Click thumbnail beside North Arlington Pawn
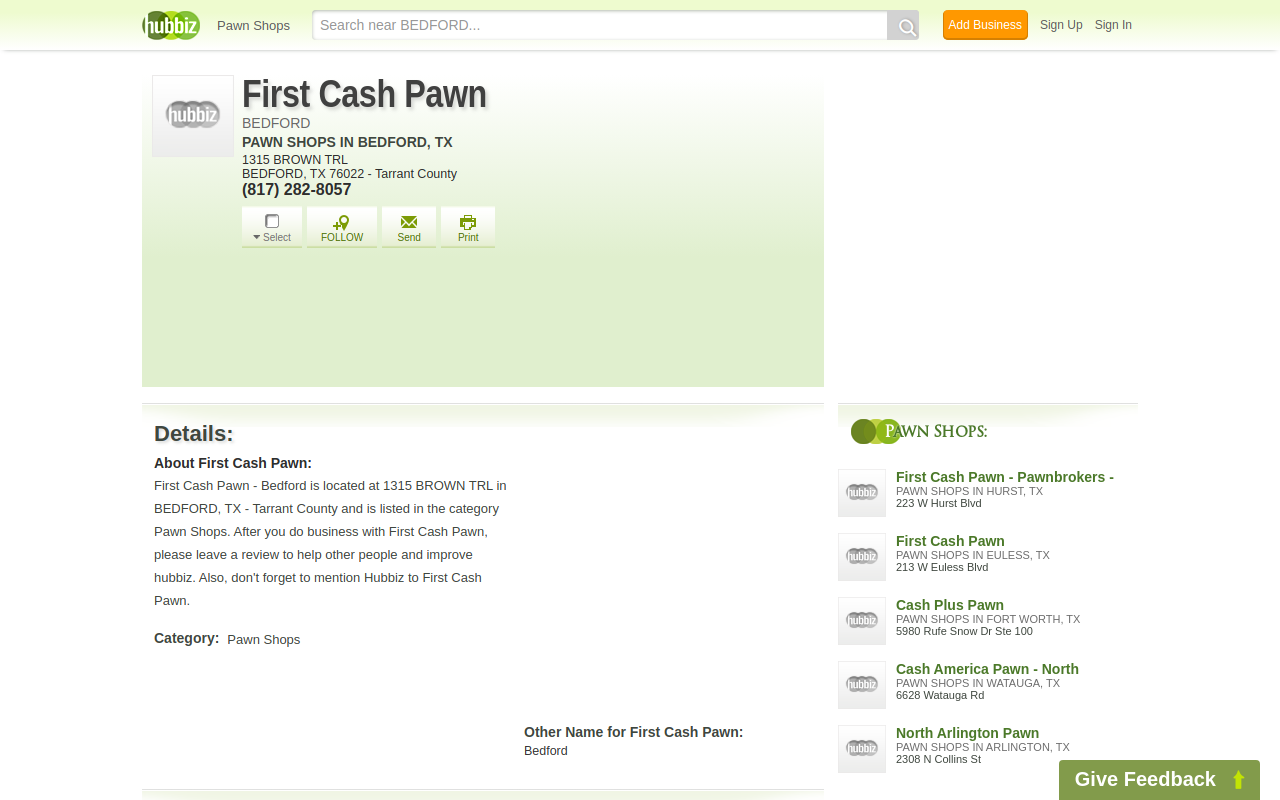The width and height of the screenshot is (1280, 800). coord(862,749)
